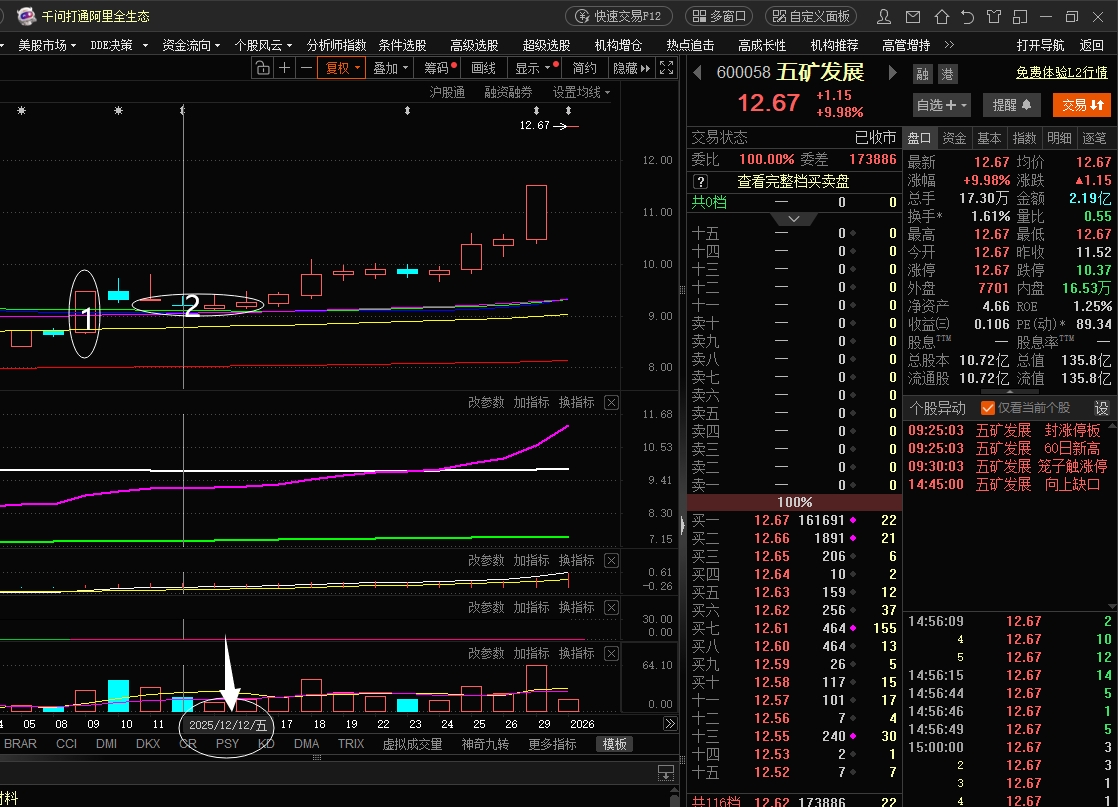Go to the home page icon
This screenshot has width=1118, height=807.
942,16
